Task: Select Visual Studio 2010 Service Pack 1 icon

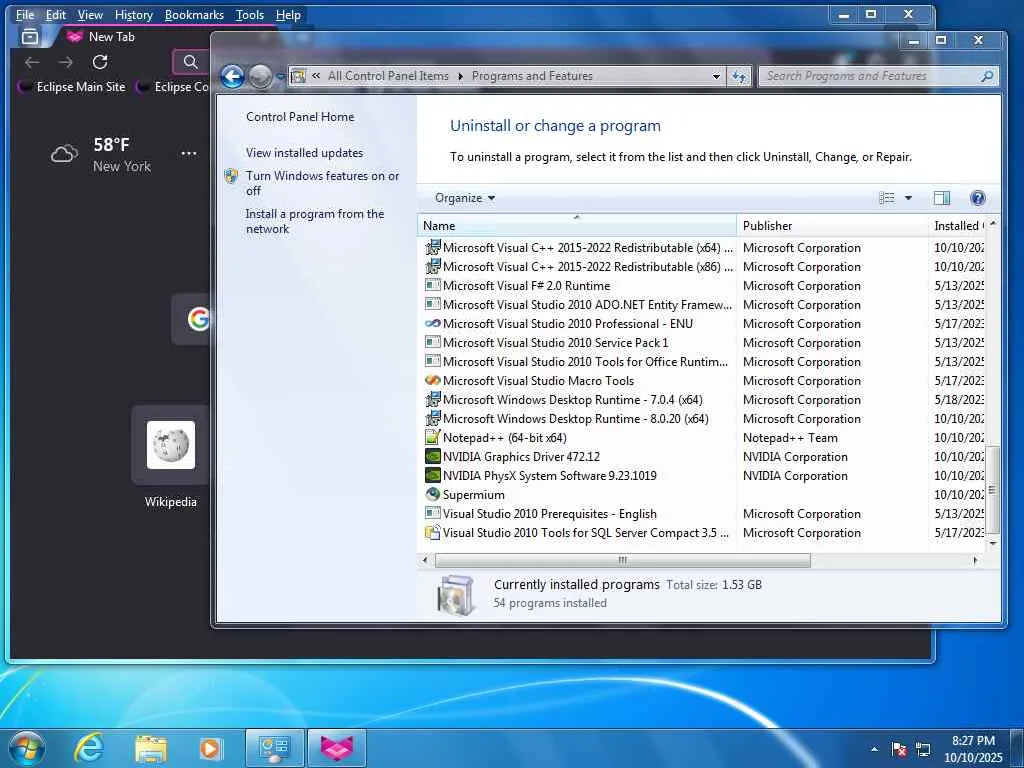Action: click(432, 342)
